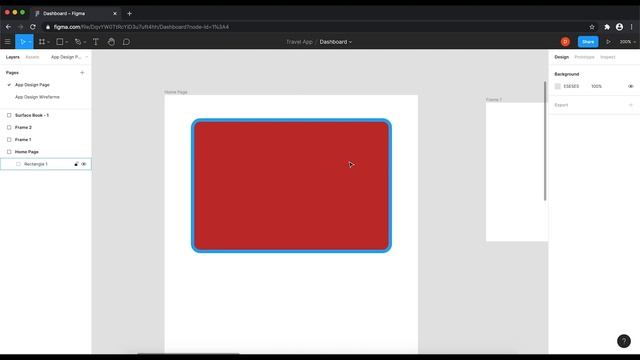The image size is (640, 360).
Task: Add a new page with plus icon
Action: (82, 73)
